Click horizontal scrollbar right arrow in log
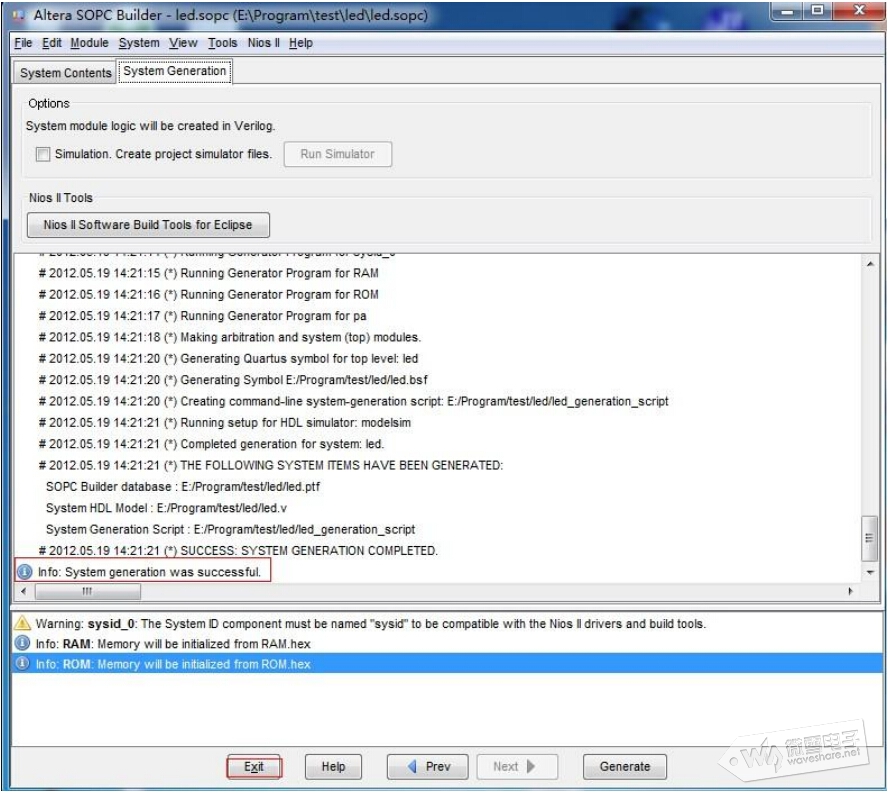888x793 pixels. [850, 591]
